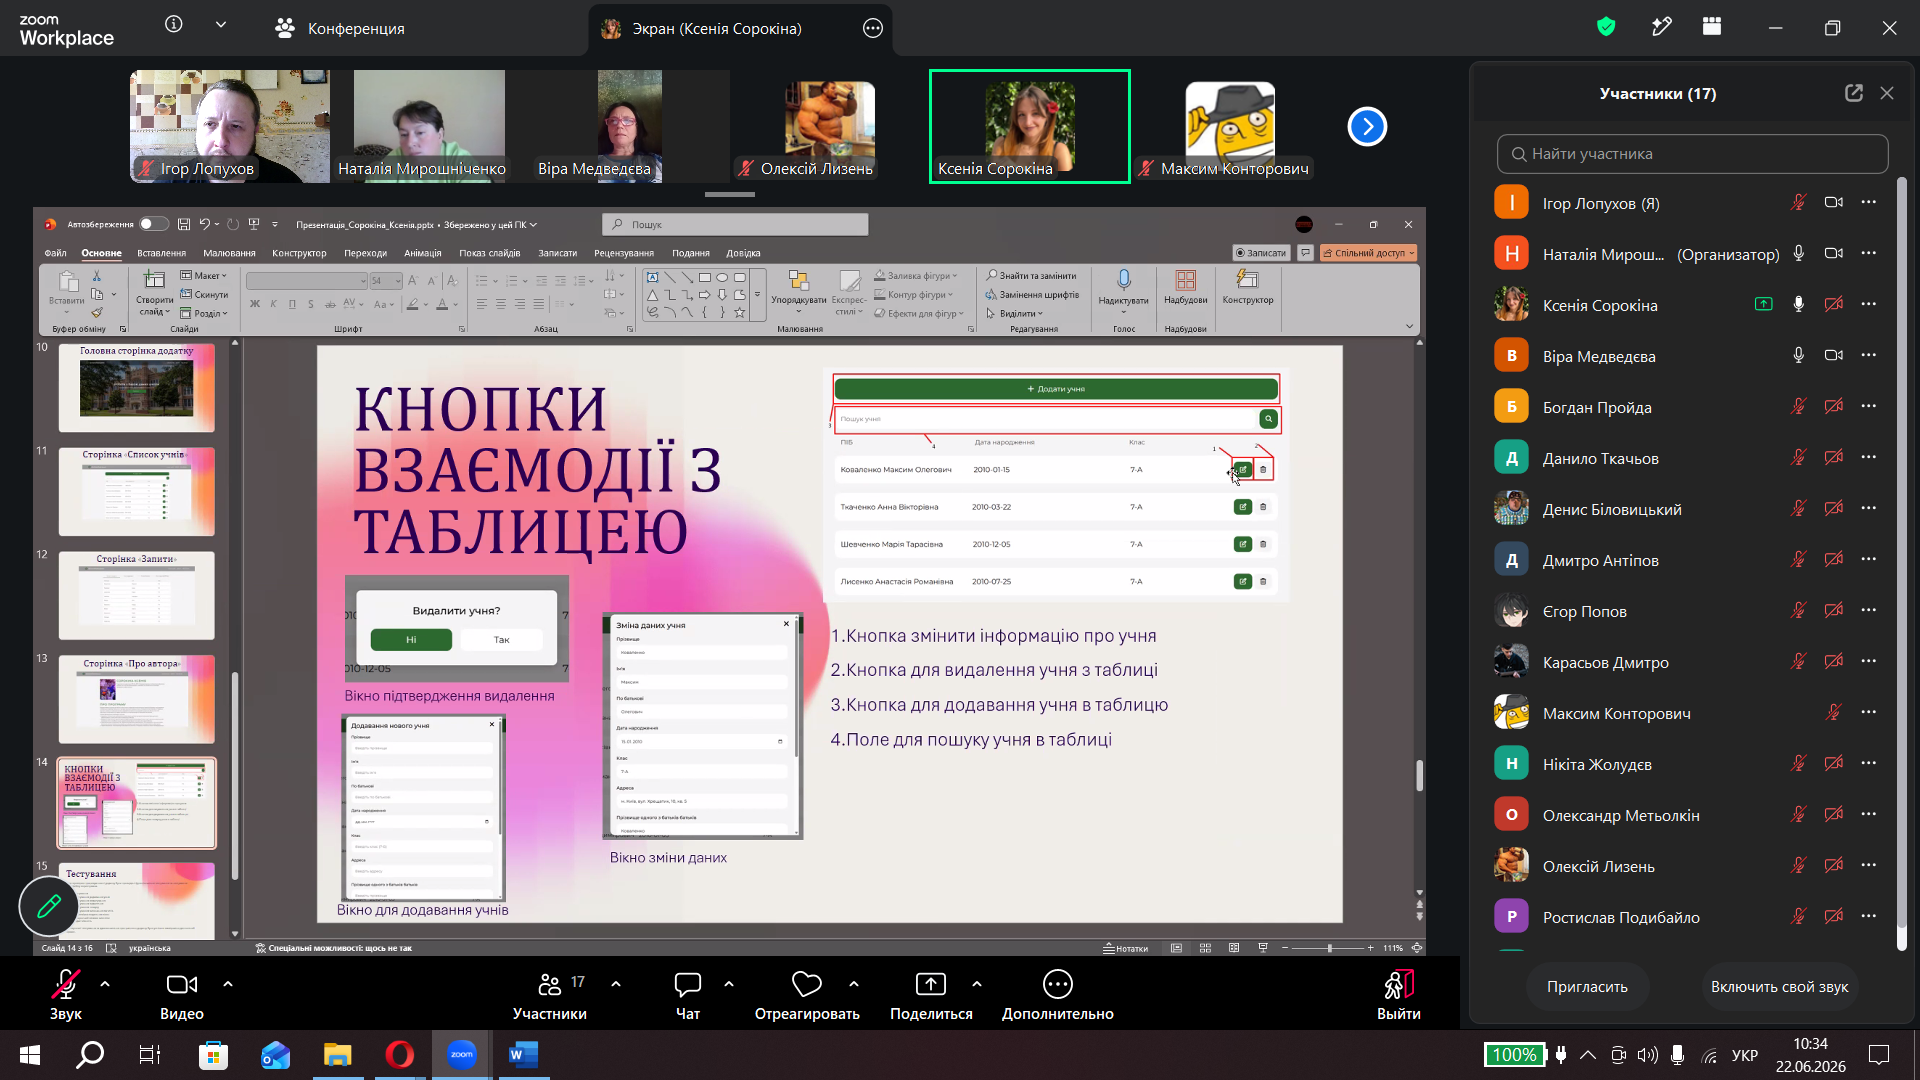
Task: Toggle Bold formatting in PowerPoint ribbon
Action: (255, 304)
